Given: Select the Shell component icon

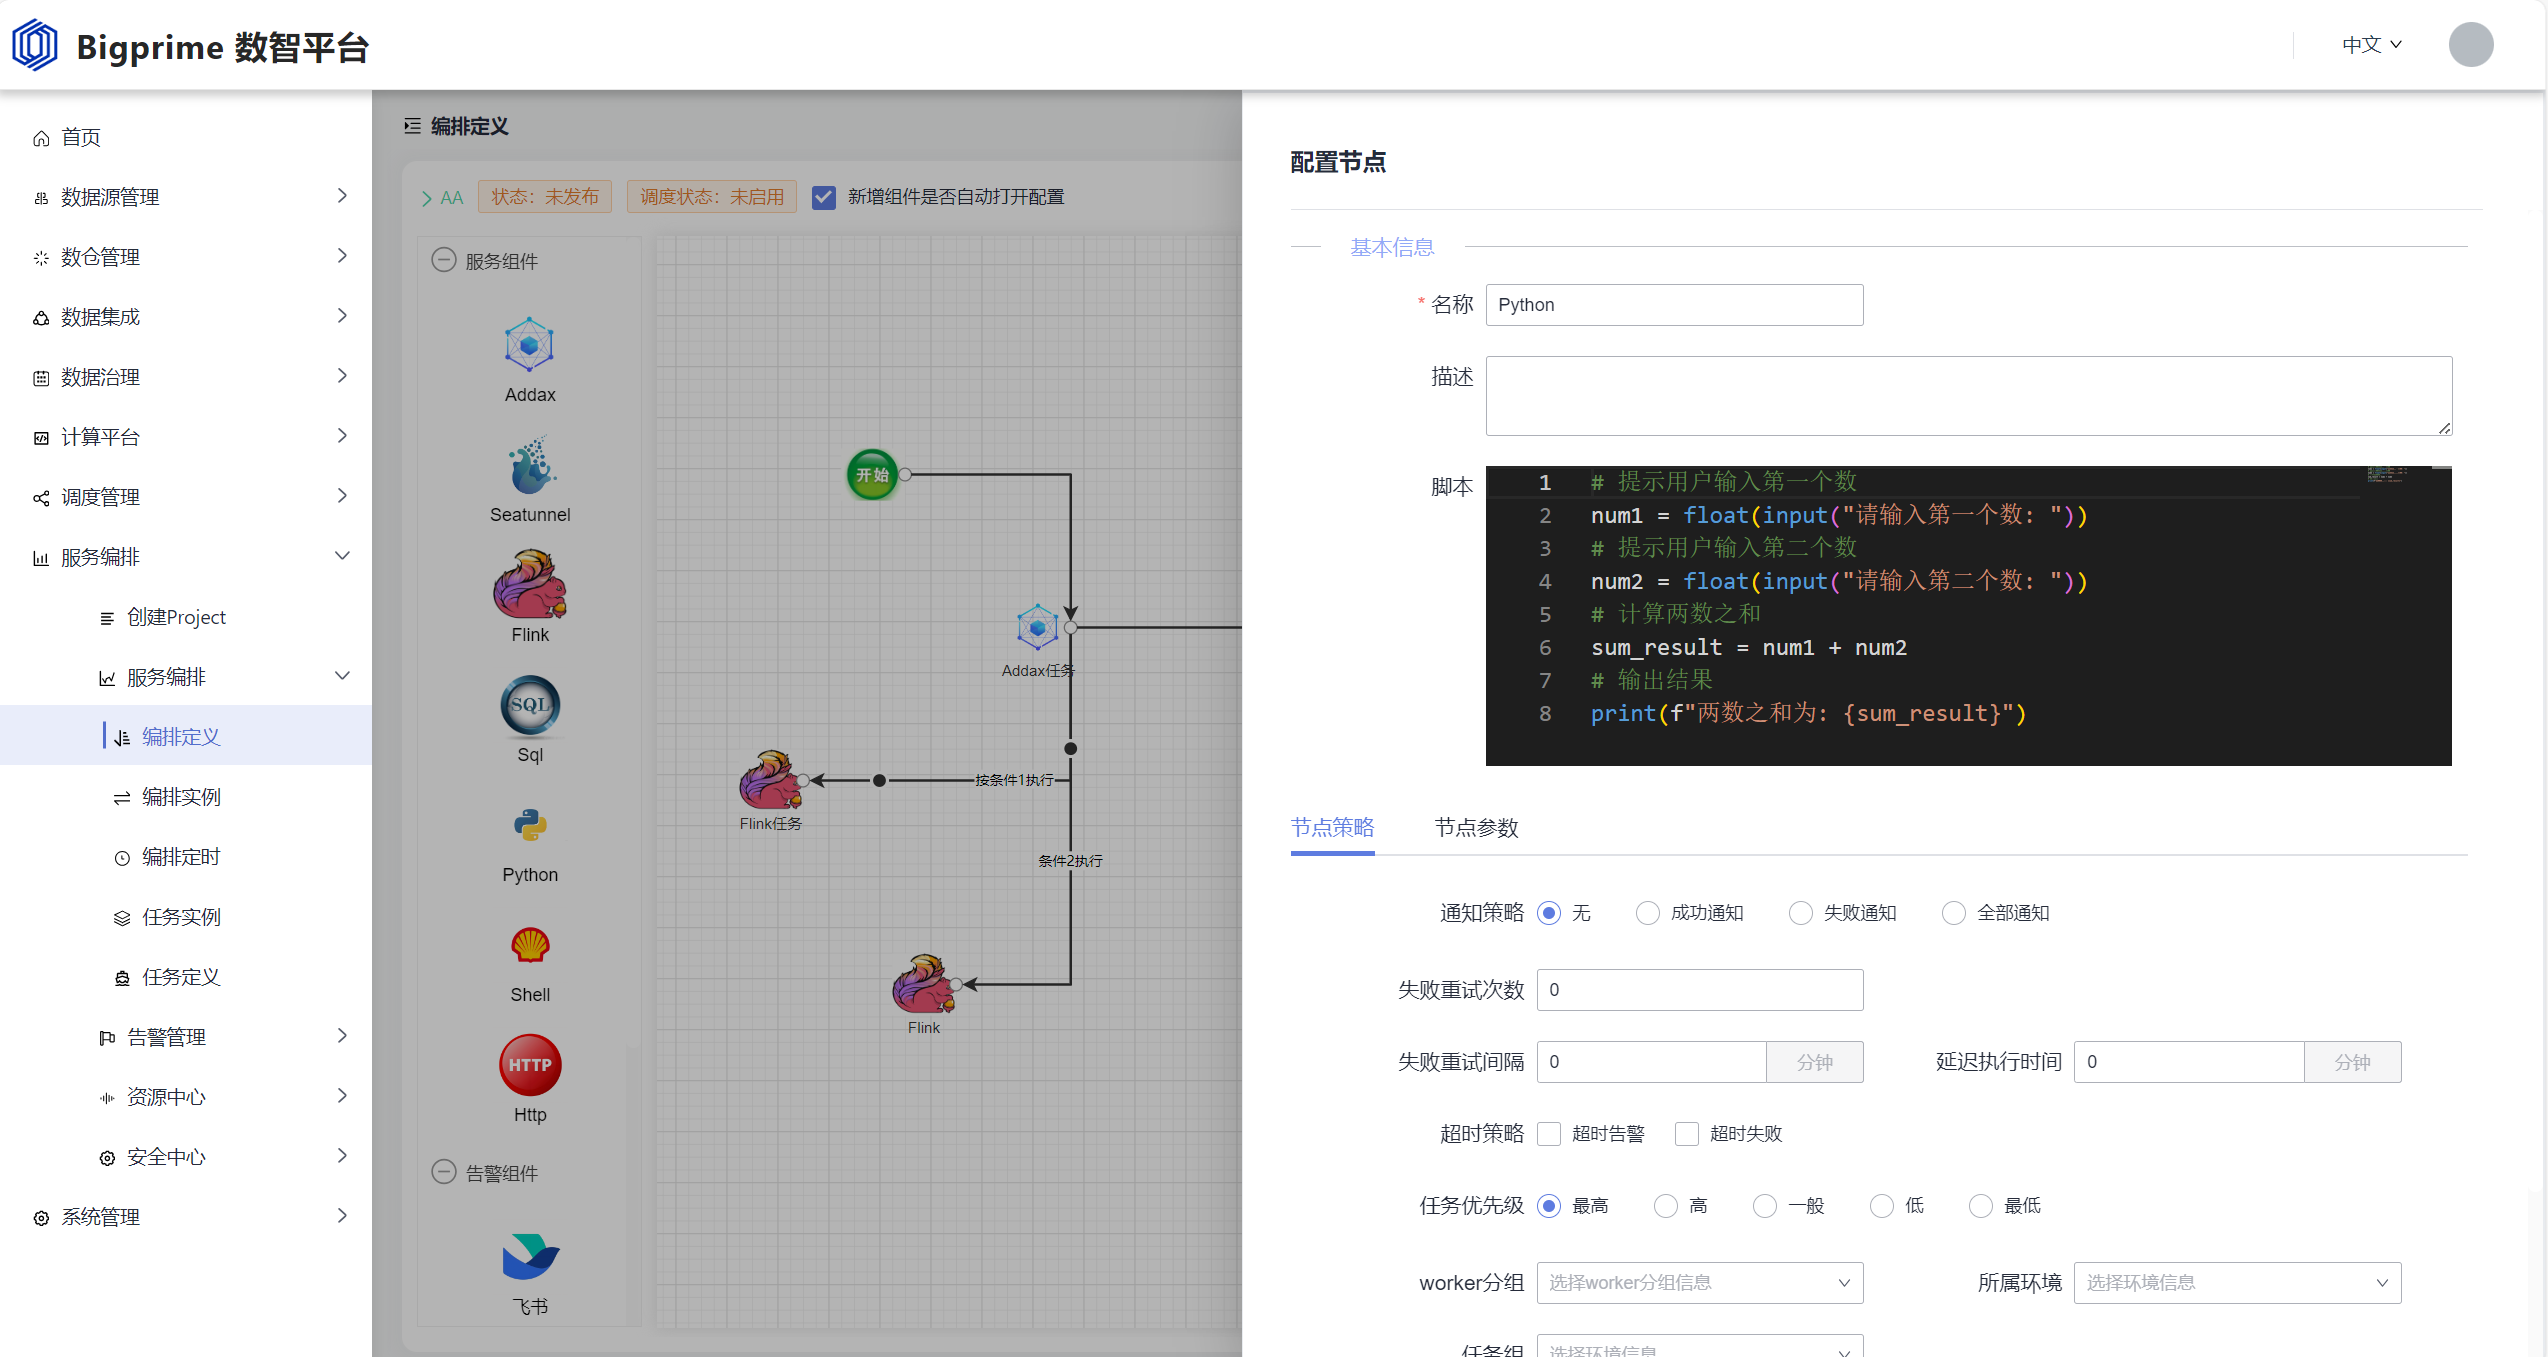Looking at the screenshot, I should coord(530,945).
